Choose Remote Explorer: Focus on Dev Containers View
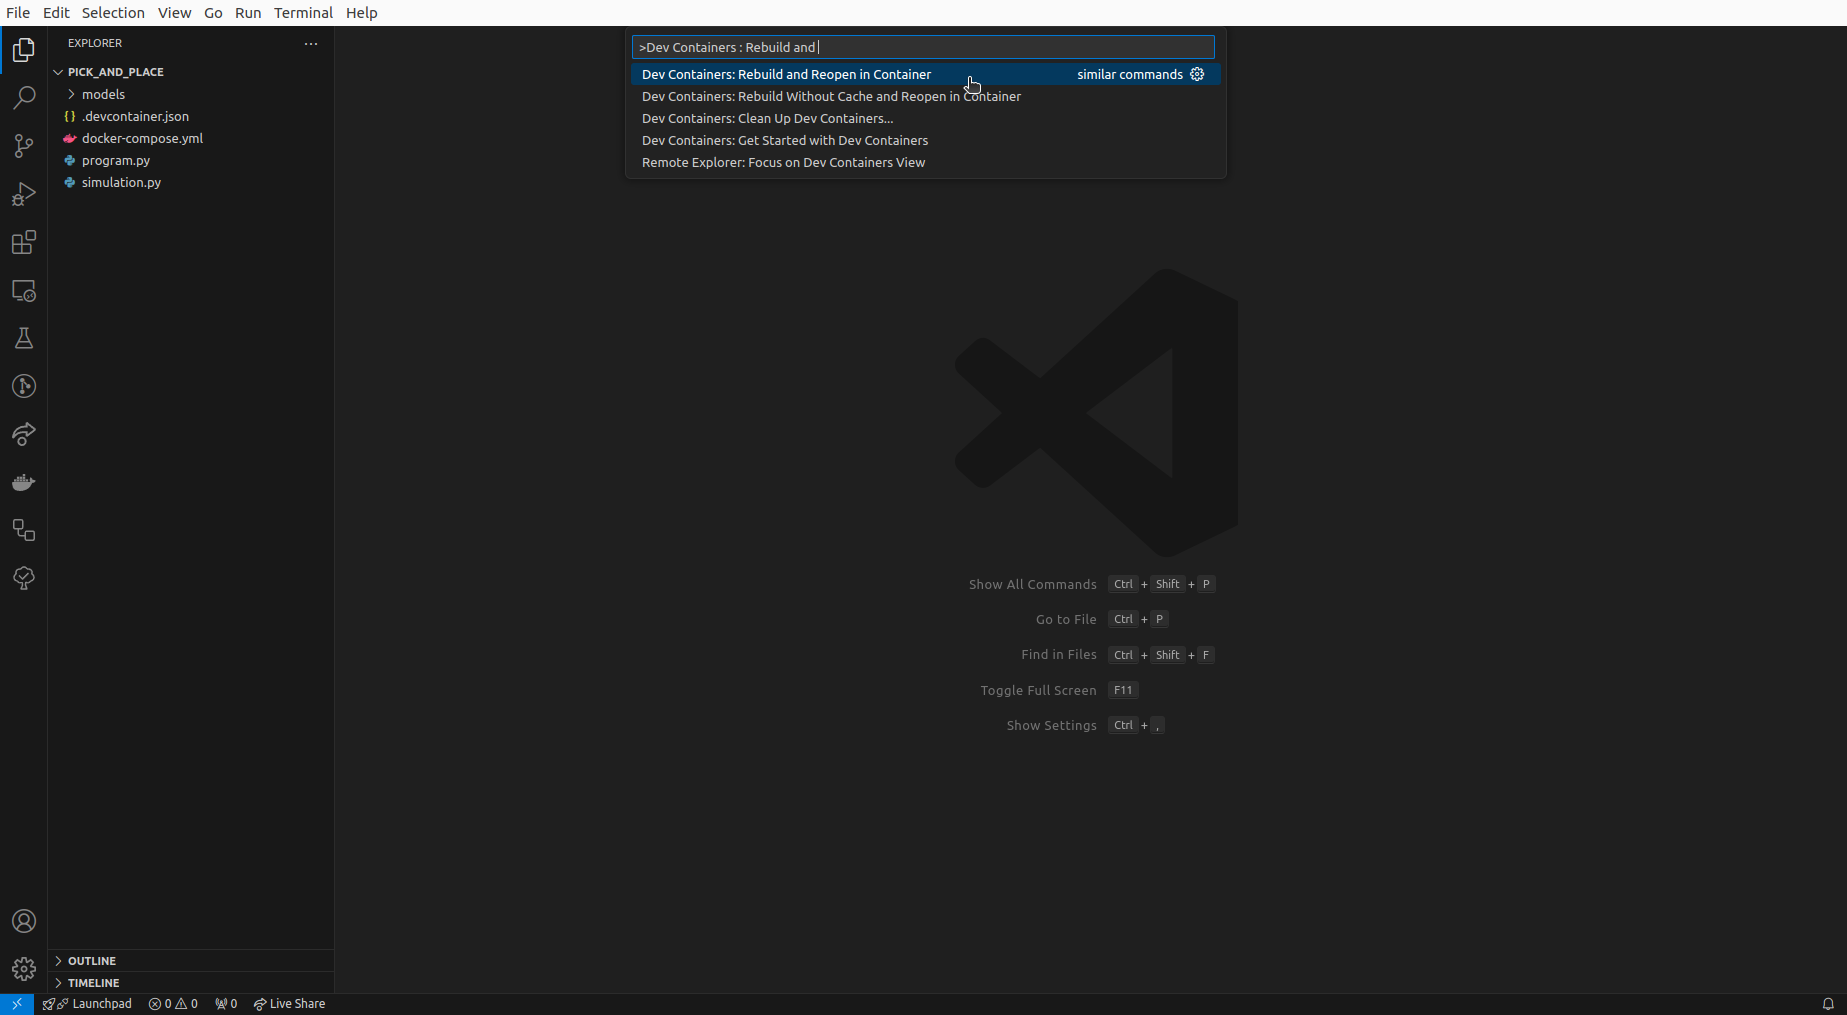The height and width of the screenshot is (1015, 1847). 926,162
